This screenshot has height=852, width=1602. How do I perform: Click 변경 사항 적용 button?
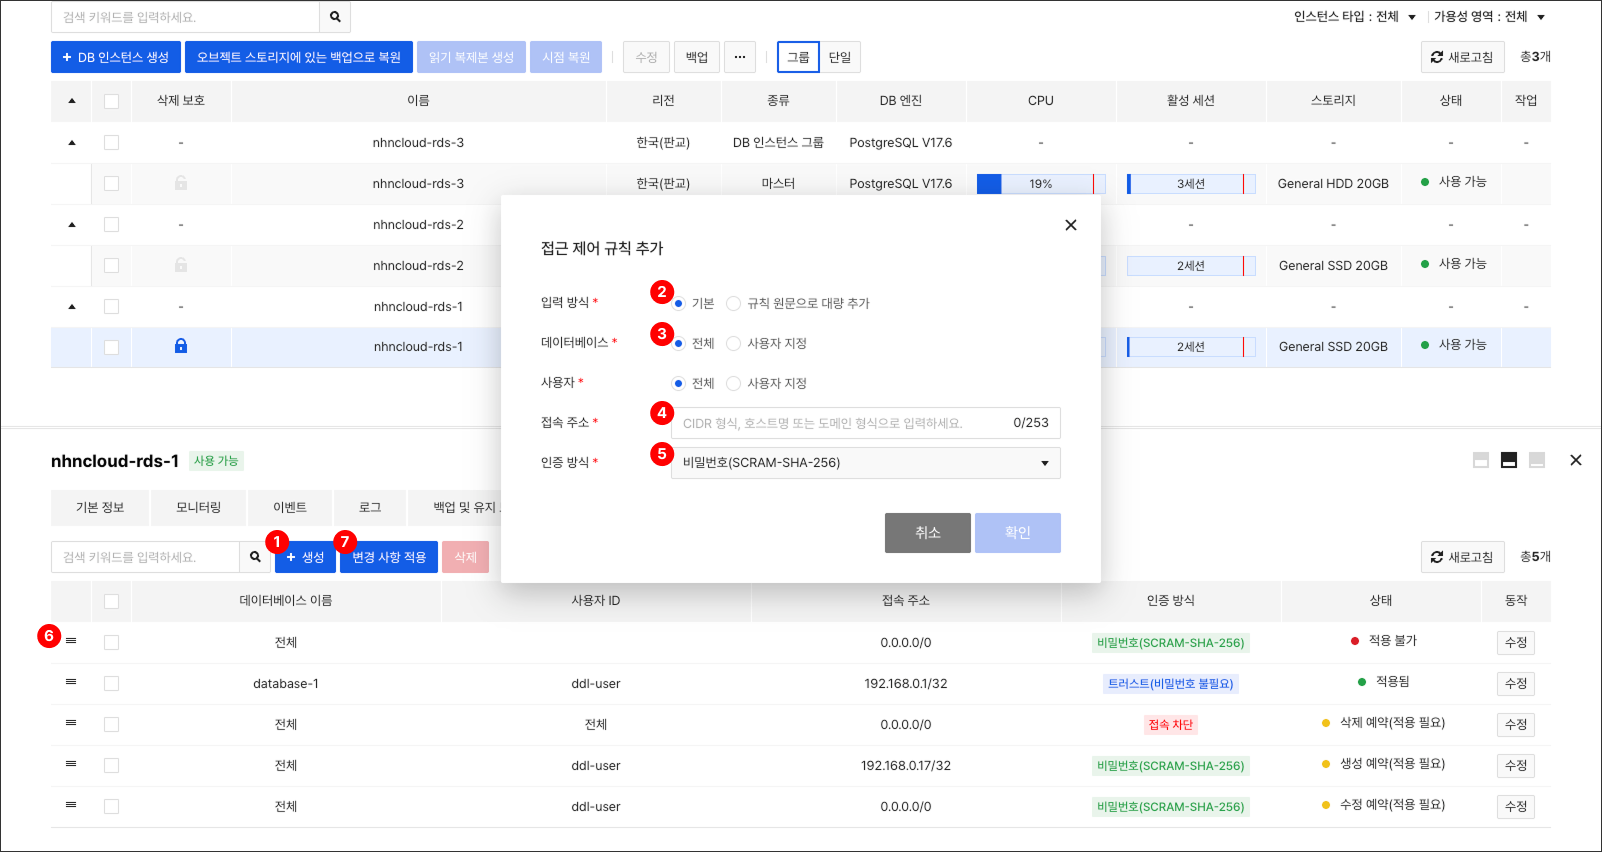coord(389,557)
